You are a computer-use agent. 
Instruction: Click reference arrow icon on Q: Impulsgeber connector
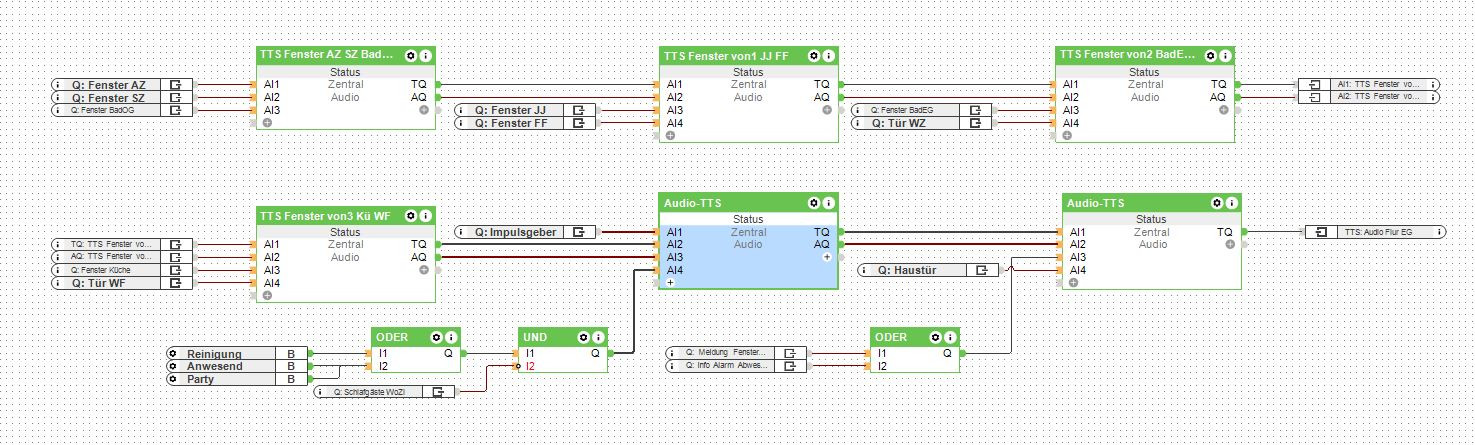click(579, 232)
